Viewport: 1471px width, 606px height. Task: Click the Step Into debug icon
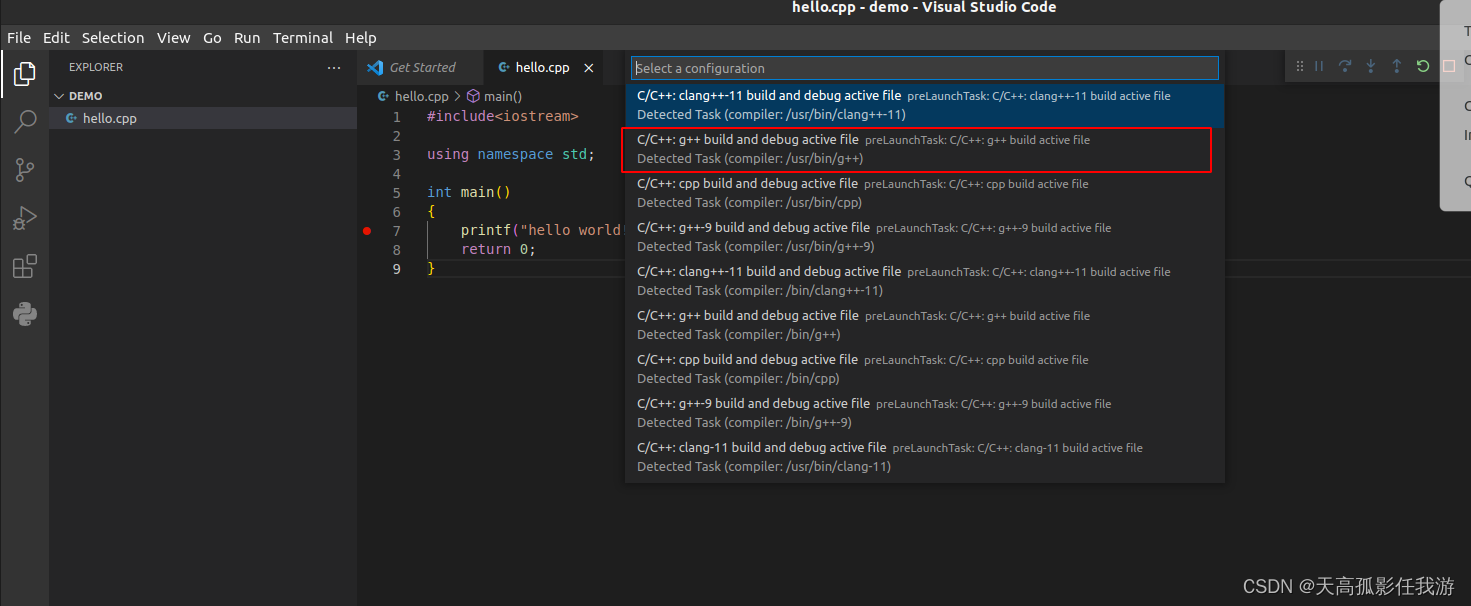coord(1370,65)
